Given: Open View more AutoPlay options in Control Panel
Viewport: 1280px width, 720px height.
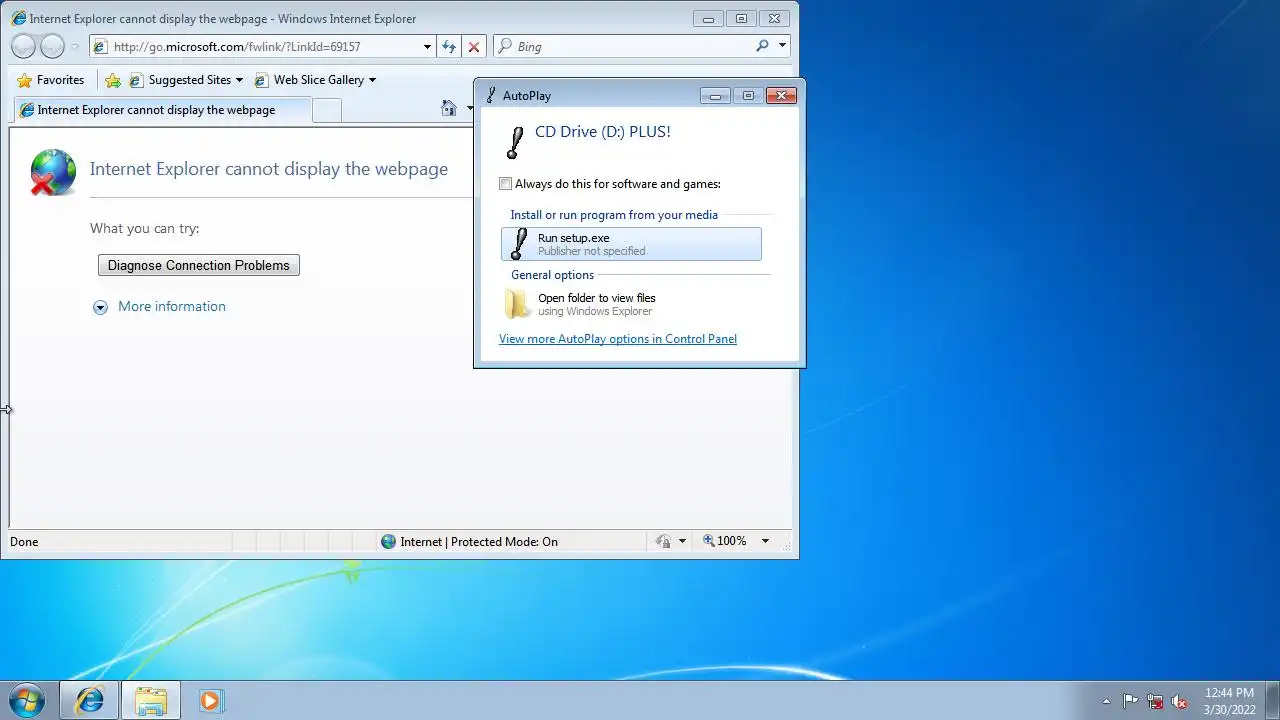Looking at the screenshot, I should (x=618, y=339).
